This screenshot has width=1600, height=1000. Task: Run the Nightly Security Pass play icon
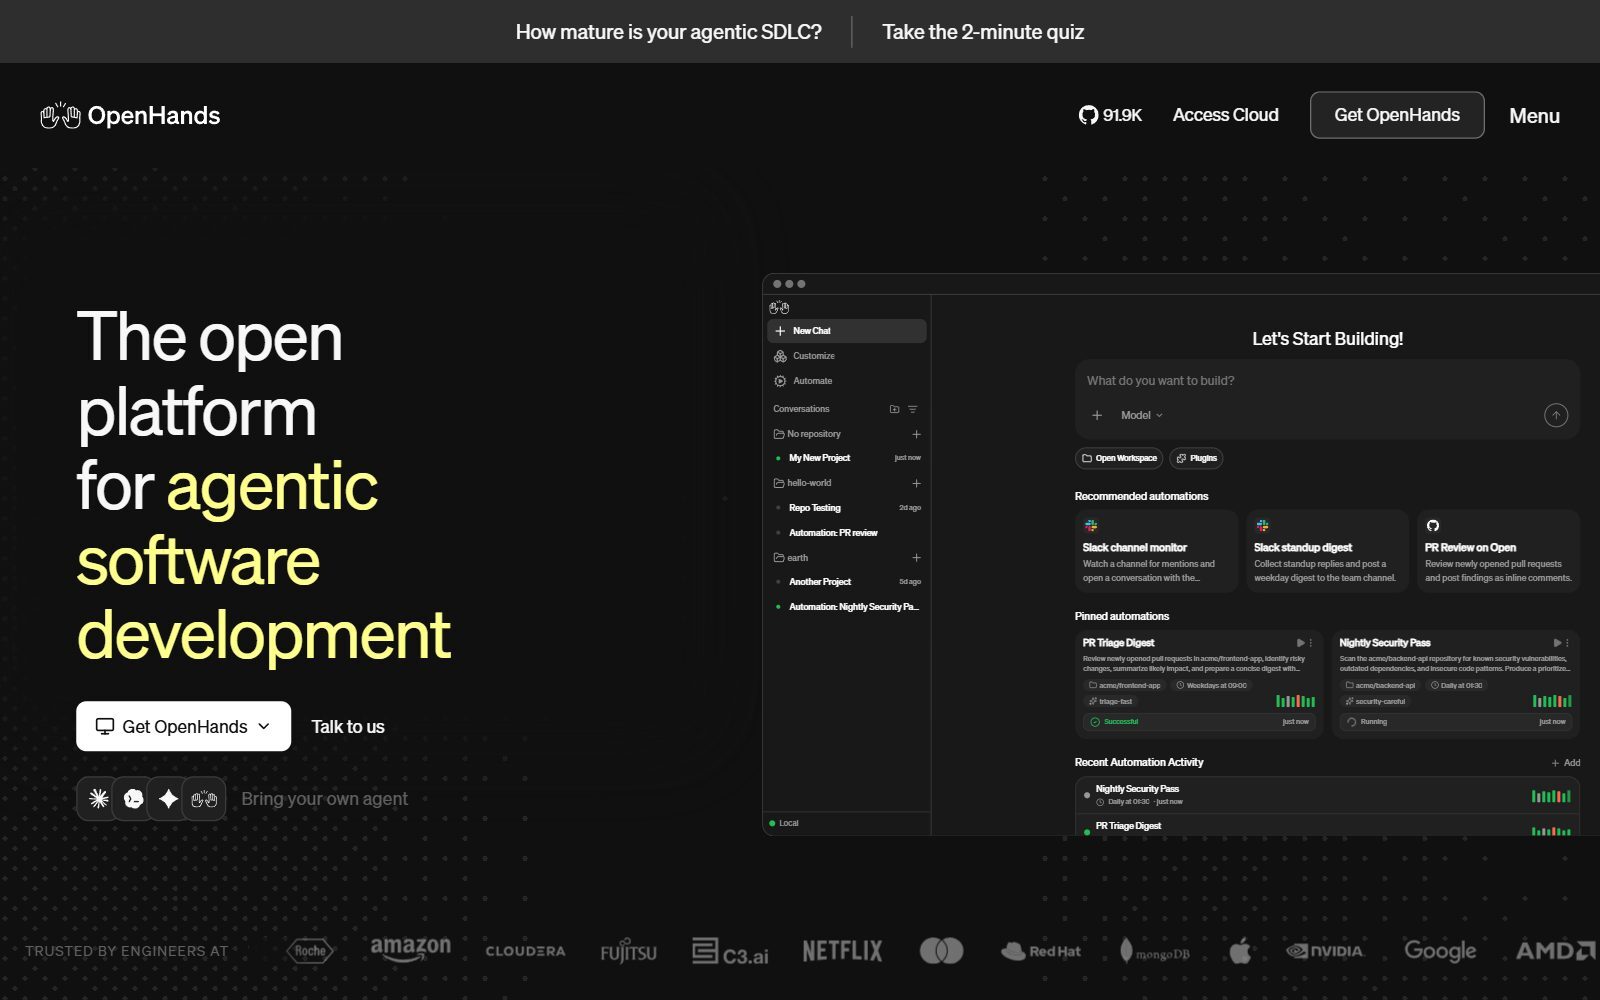pyautogui.click(x=1557, y=643)
